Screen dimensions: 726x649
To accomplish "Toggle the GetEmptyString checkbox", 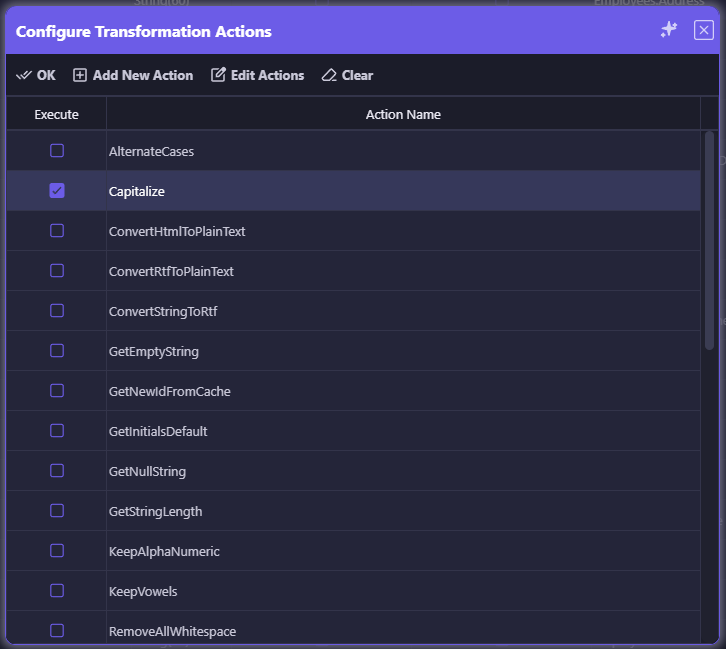I will tap(57, 351).
